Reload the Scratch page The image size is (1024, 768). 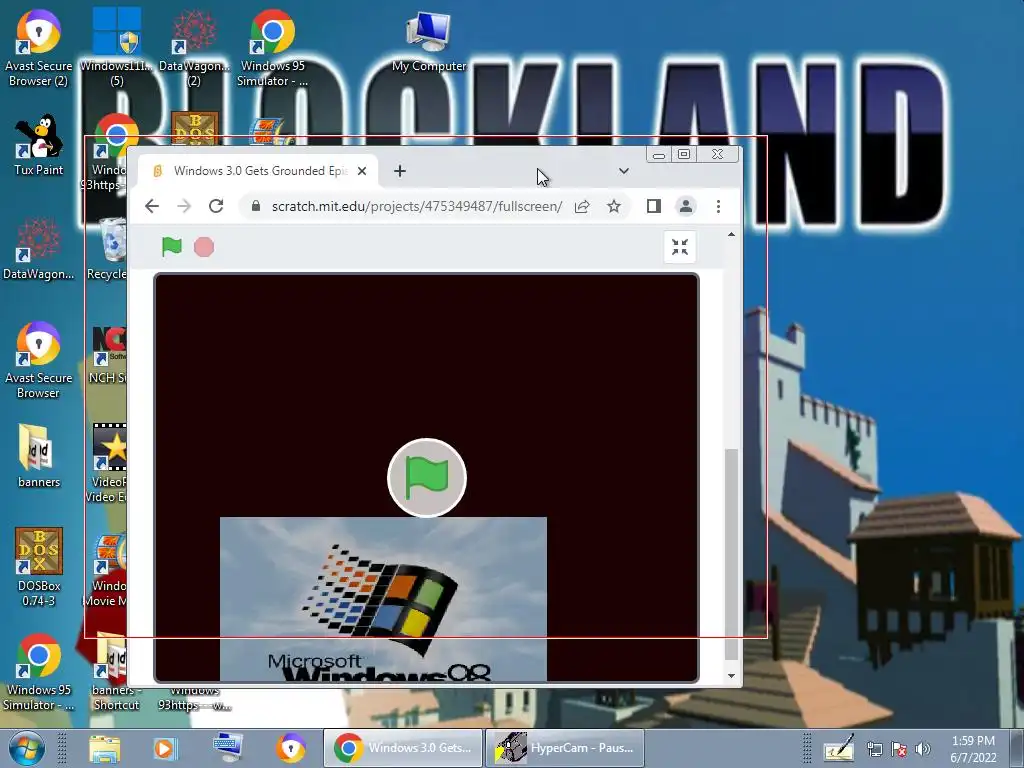tap(216, 206)
